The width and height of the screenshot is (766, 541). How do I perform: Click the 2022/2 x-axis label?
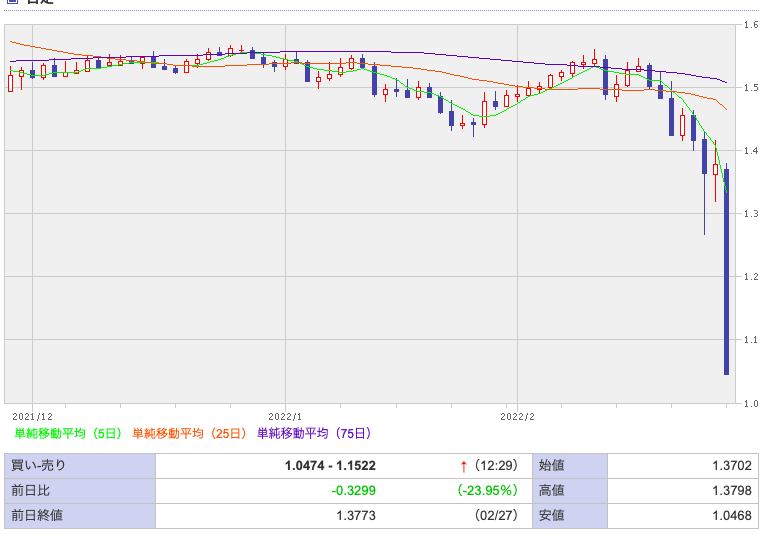point(517,417)
